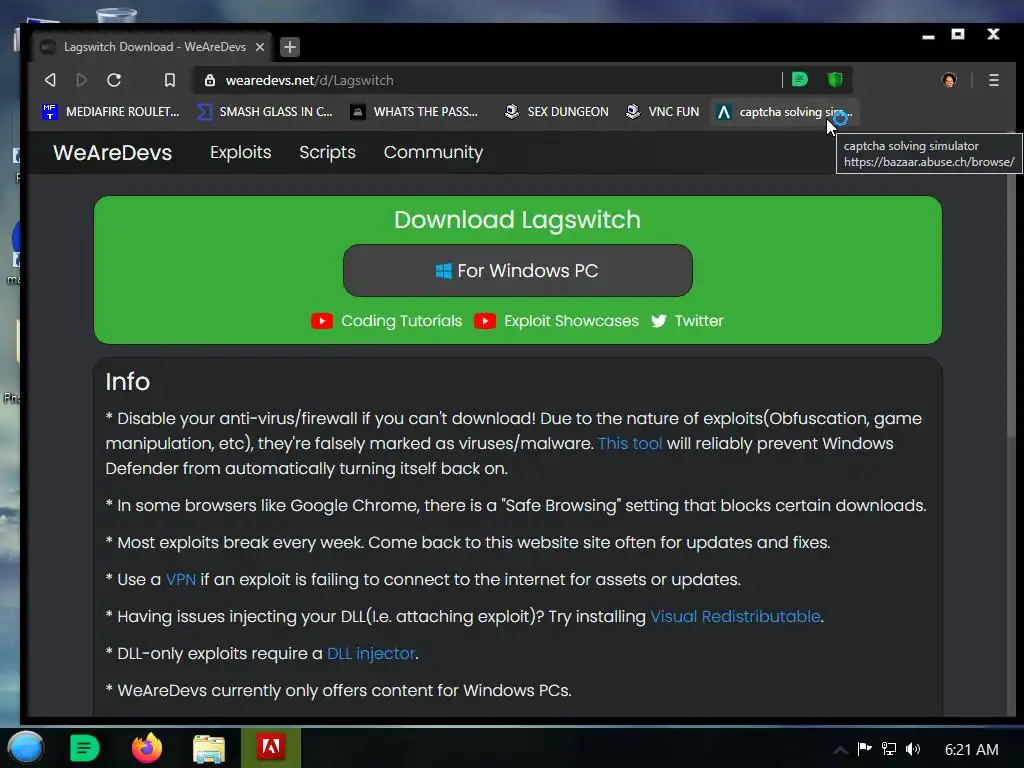Open the Twitter text link
1024x768 pixels.
coord(699,321)
